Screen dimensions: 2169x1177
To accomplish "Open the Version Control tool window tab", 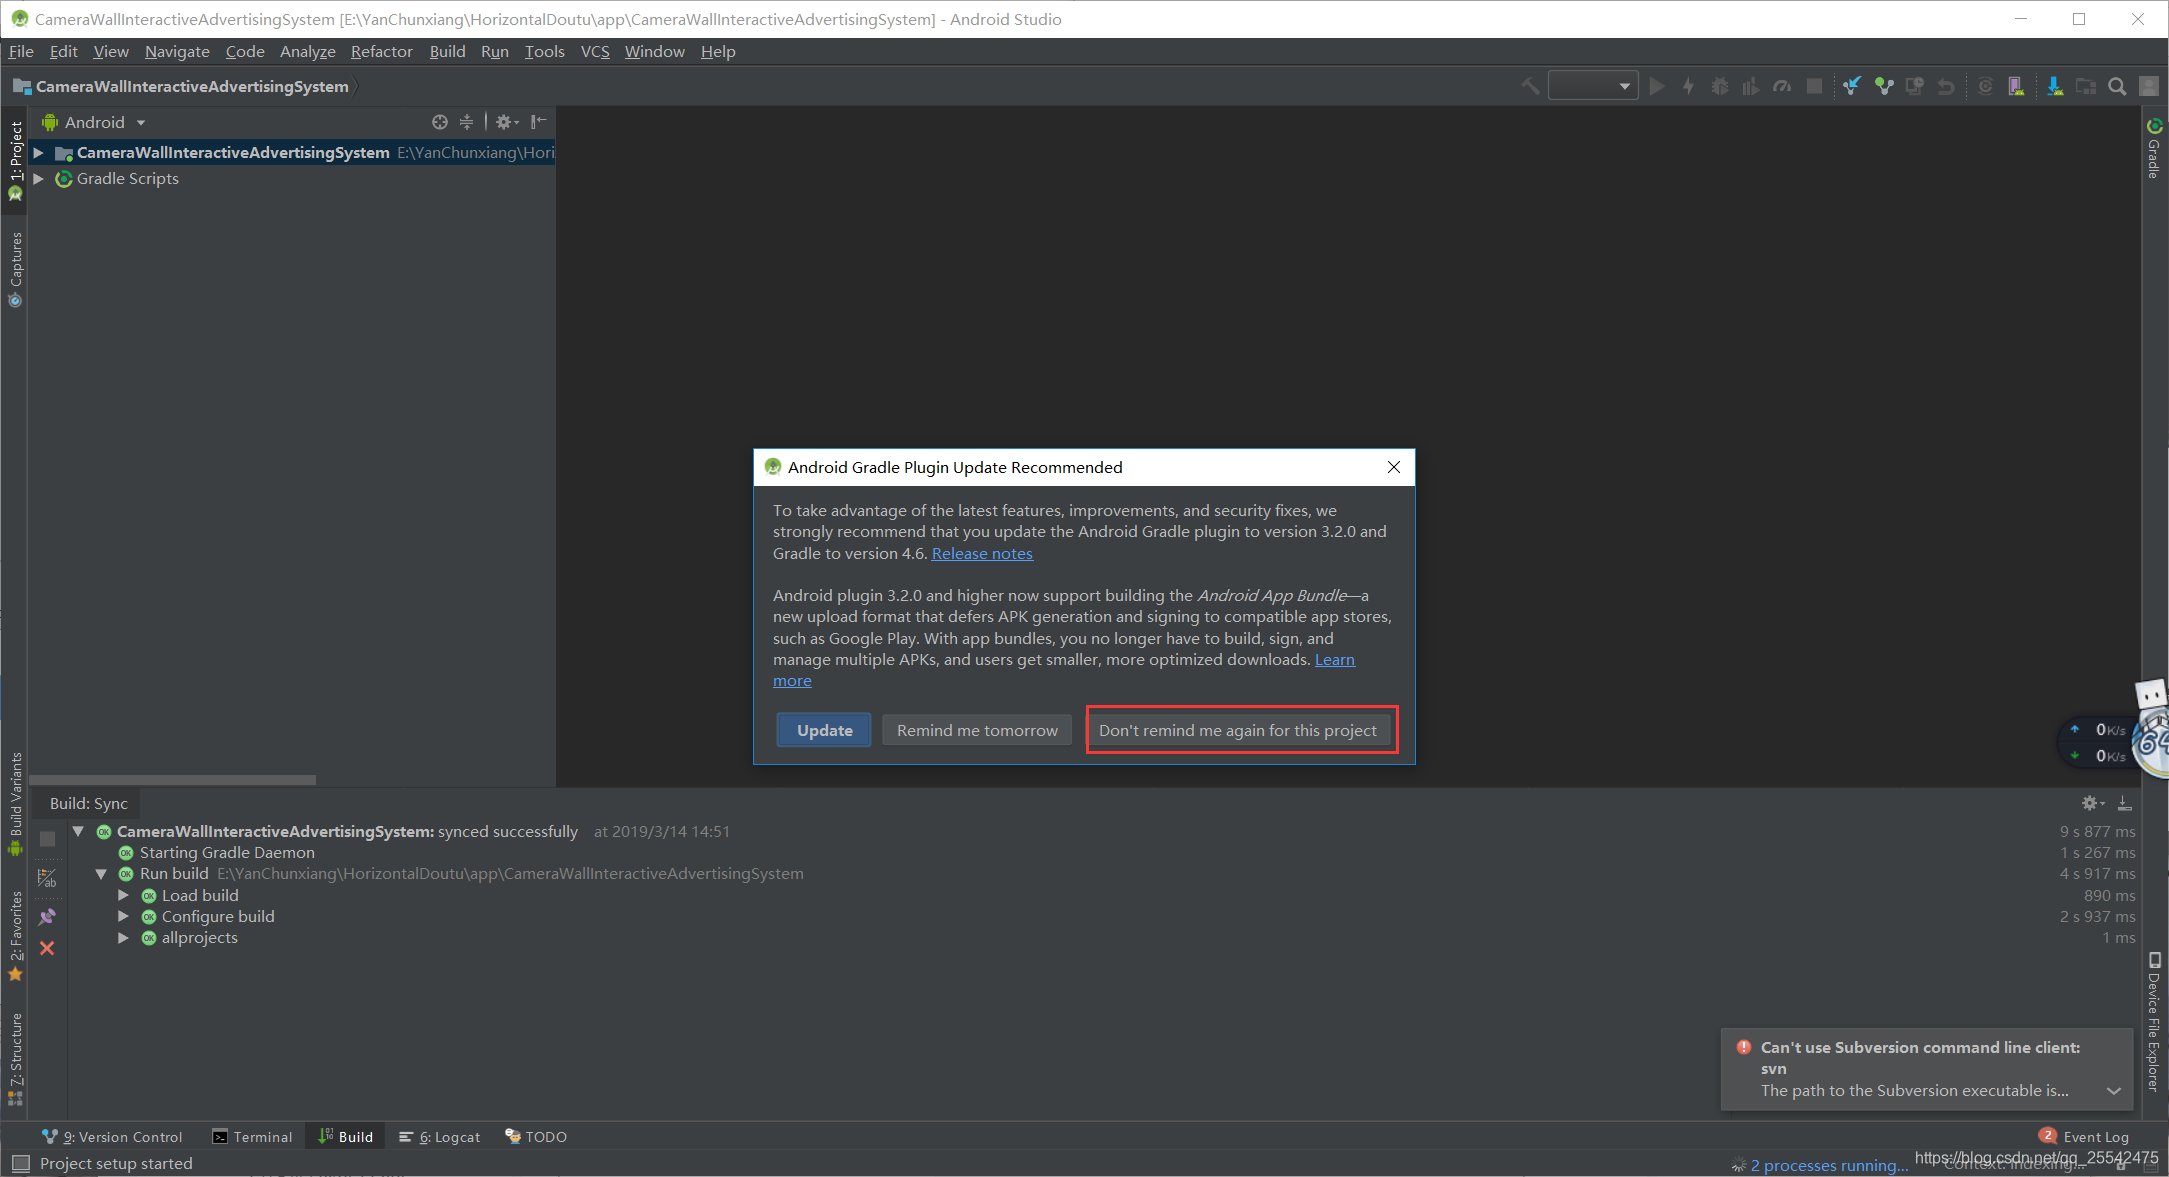I will tap(112, 1137).
